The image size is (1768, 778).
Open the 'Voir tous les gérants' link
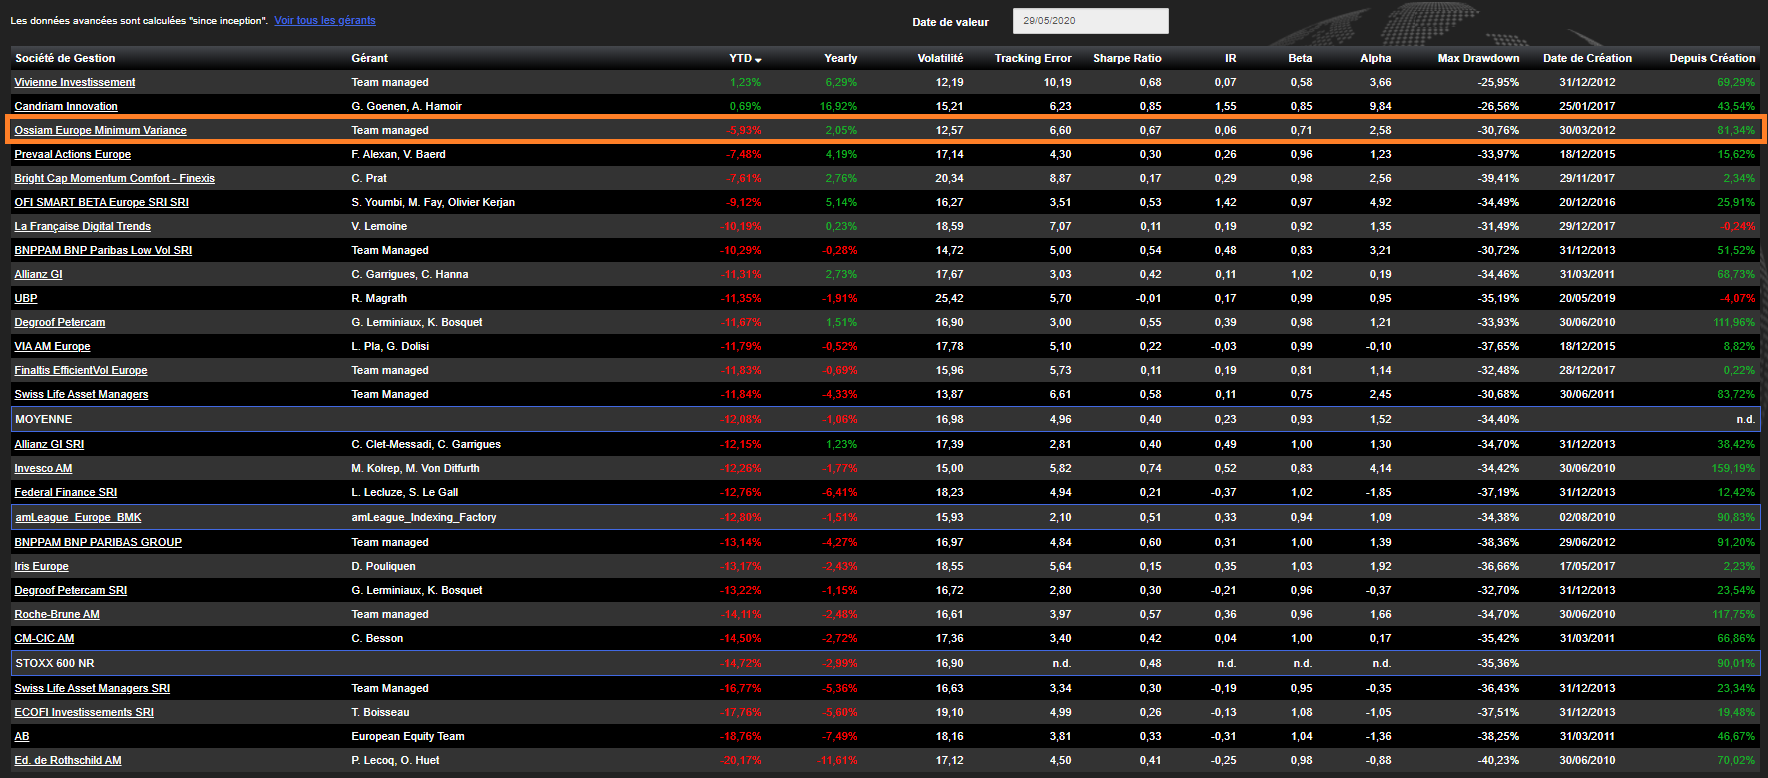click(x=325, y=20)
